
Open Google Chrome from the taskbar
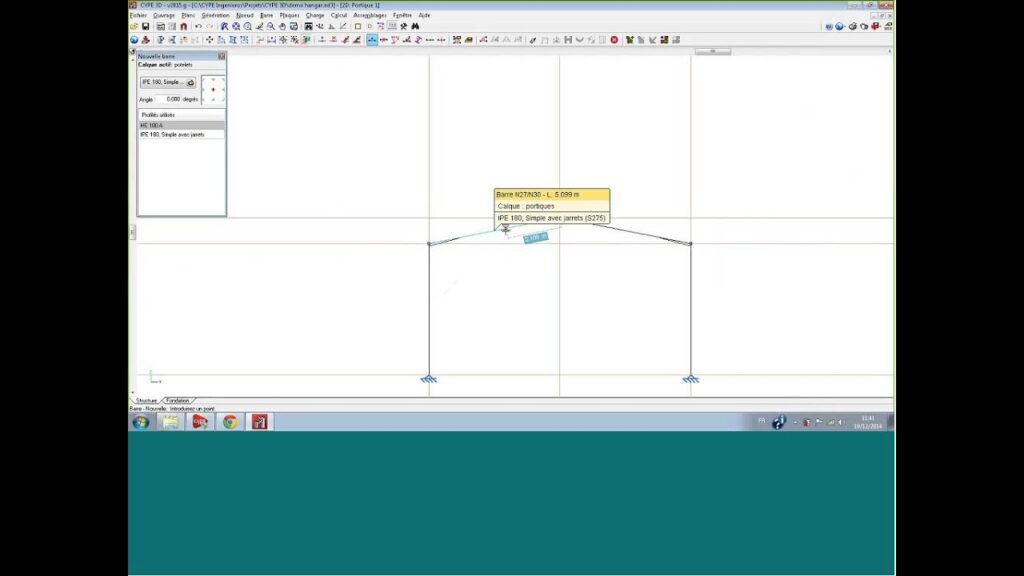point(230,422)
